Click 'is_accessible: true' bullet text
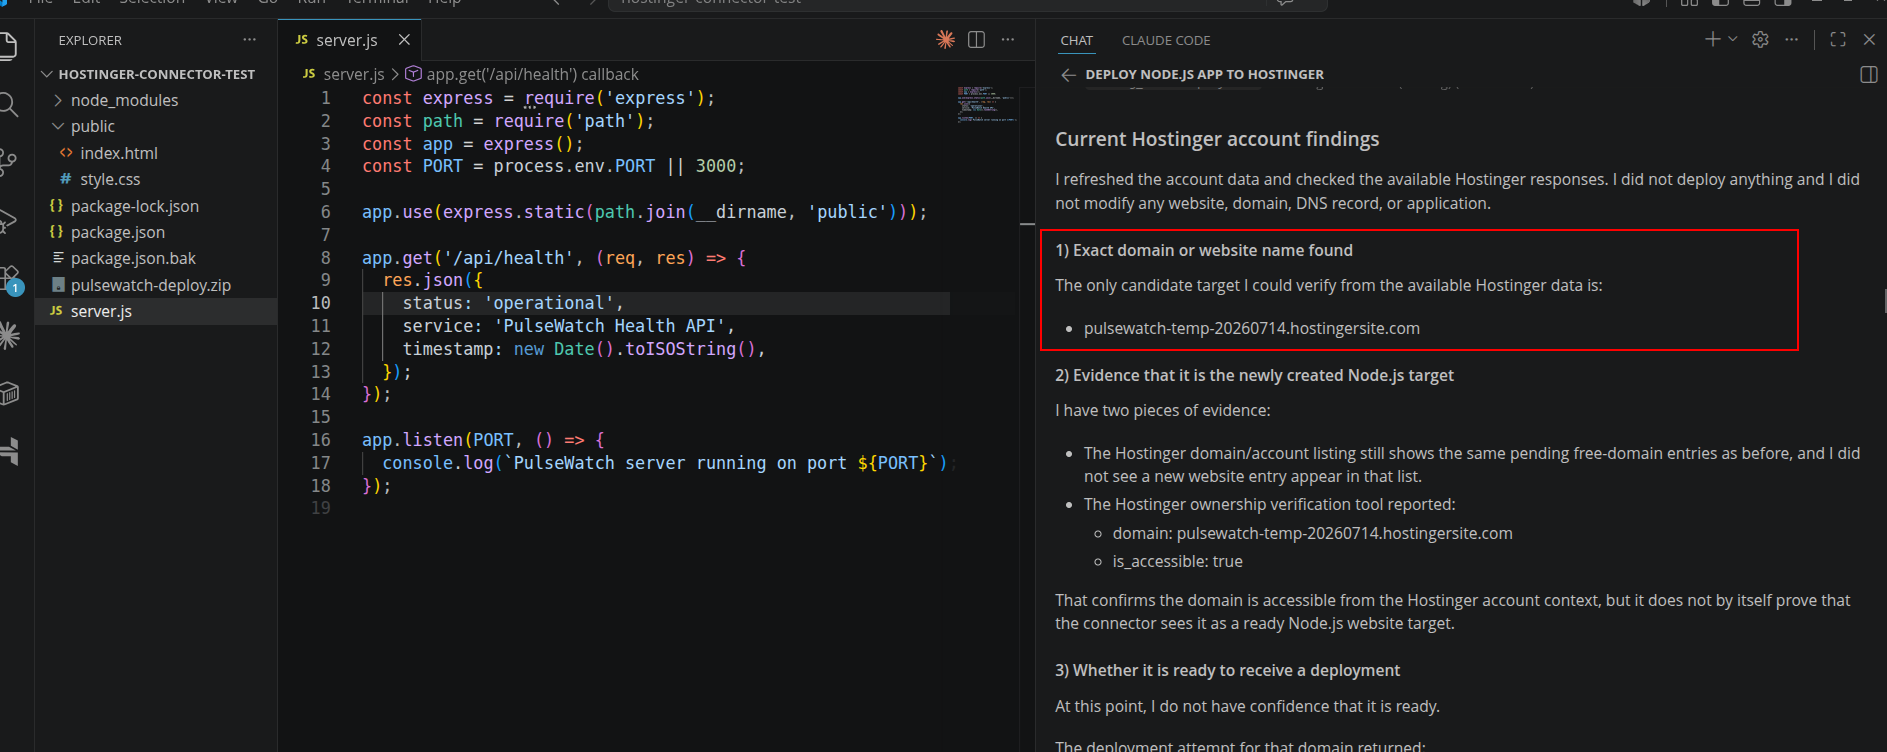The height and width of the screenshot is (752, 1887). (1177, 561)
